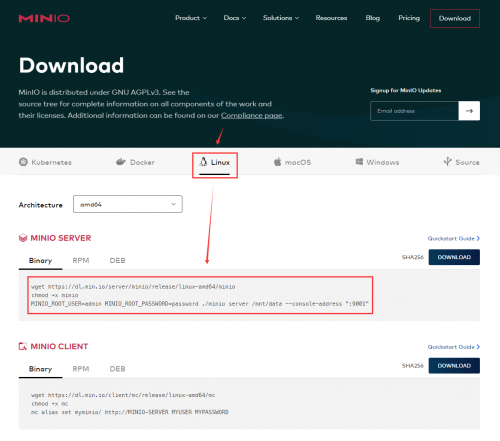Pick the Windows logo icon
The image size is (500, 441).
(359, 162)
